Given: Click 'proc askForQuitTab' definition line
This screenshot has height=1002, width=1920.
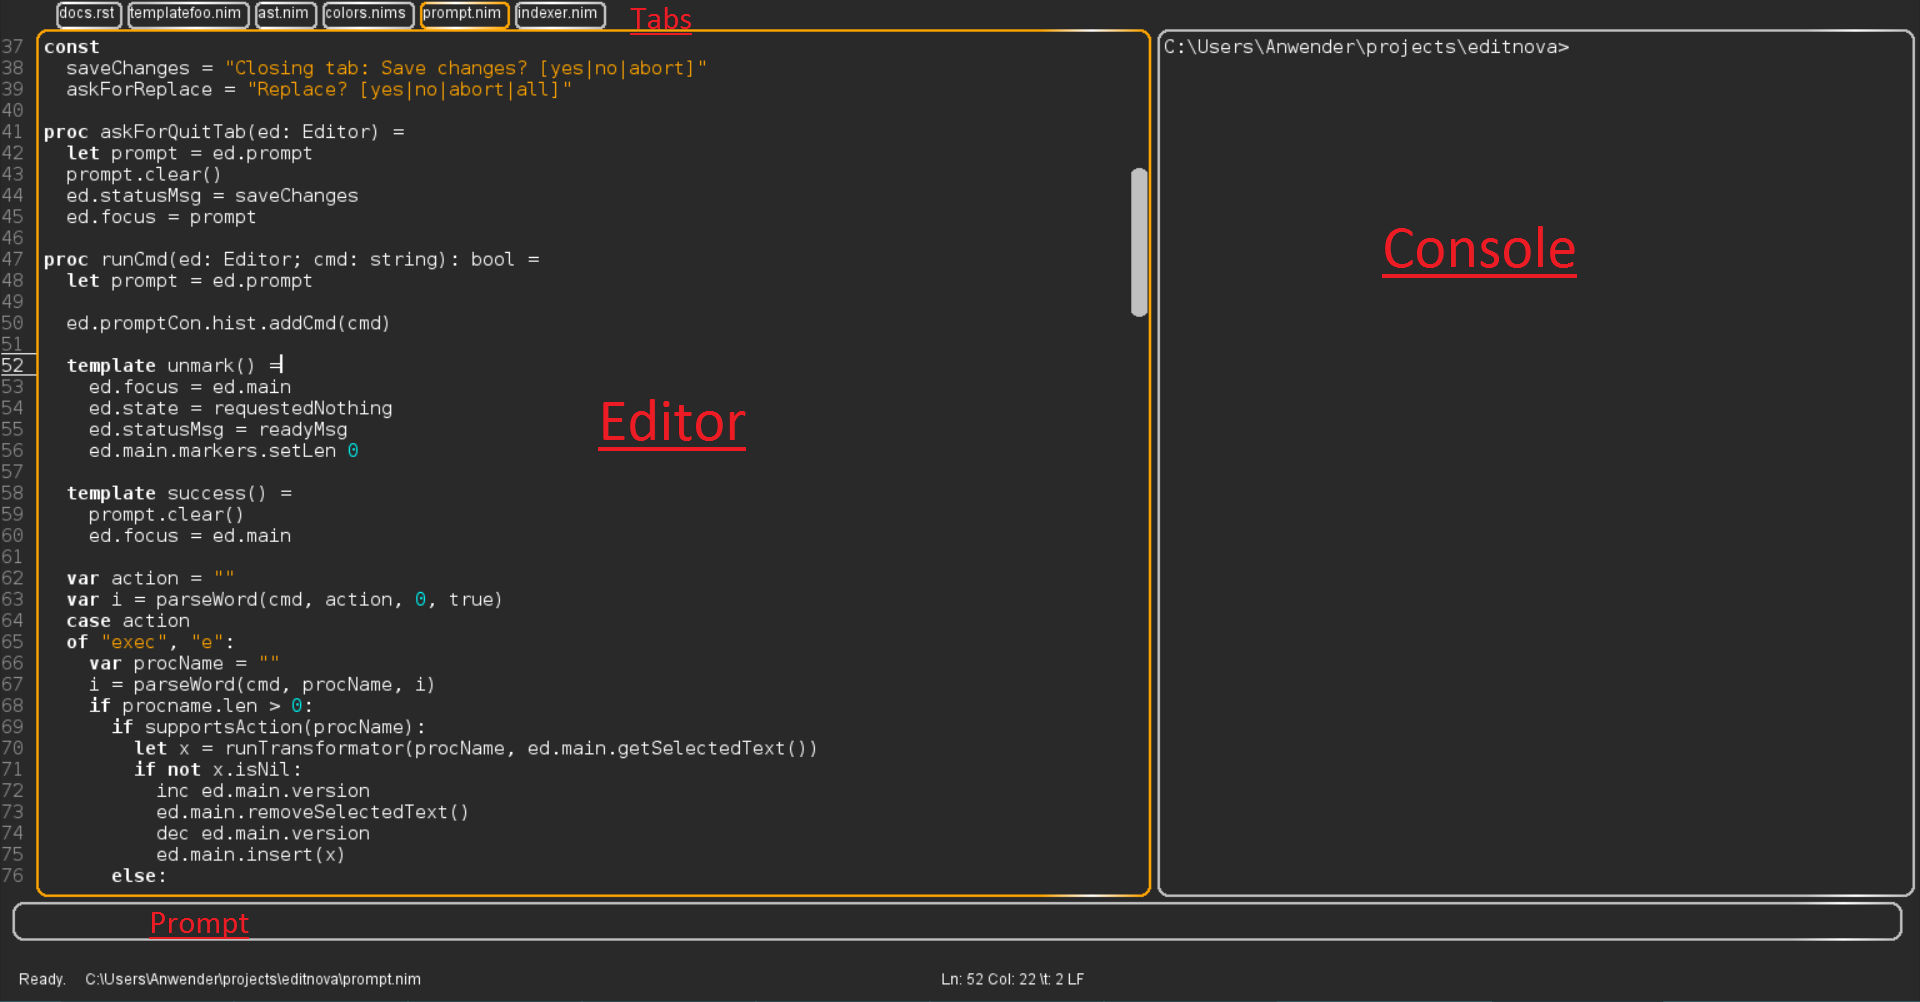Looking at the screenshot, I should [x=224, y=132].
